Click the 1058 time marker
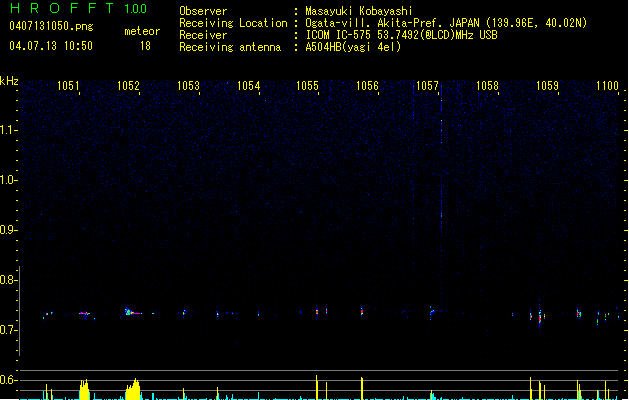The width and height of the screenshot is (629, 400). (x=487, y=86)
